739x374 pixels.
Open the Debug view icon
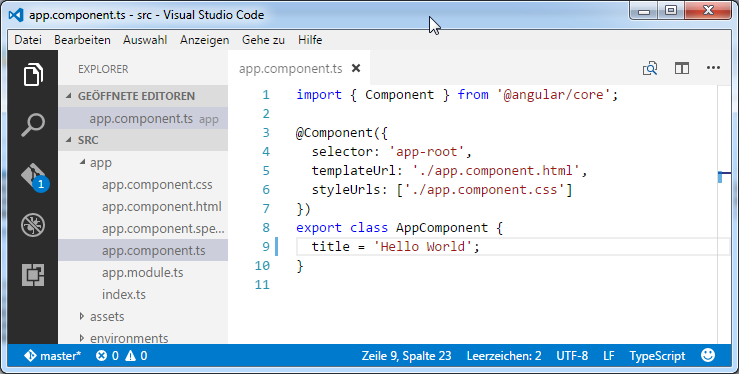click(33, 225)
